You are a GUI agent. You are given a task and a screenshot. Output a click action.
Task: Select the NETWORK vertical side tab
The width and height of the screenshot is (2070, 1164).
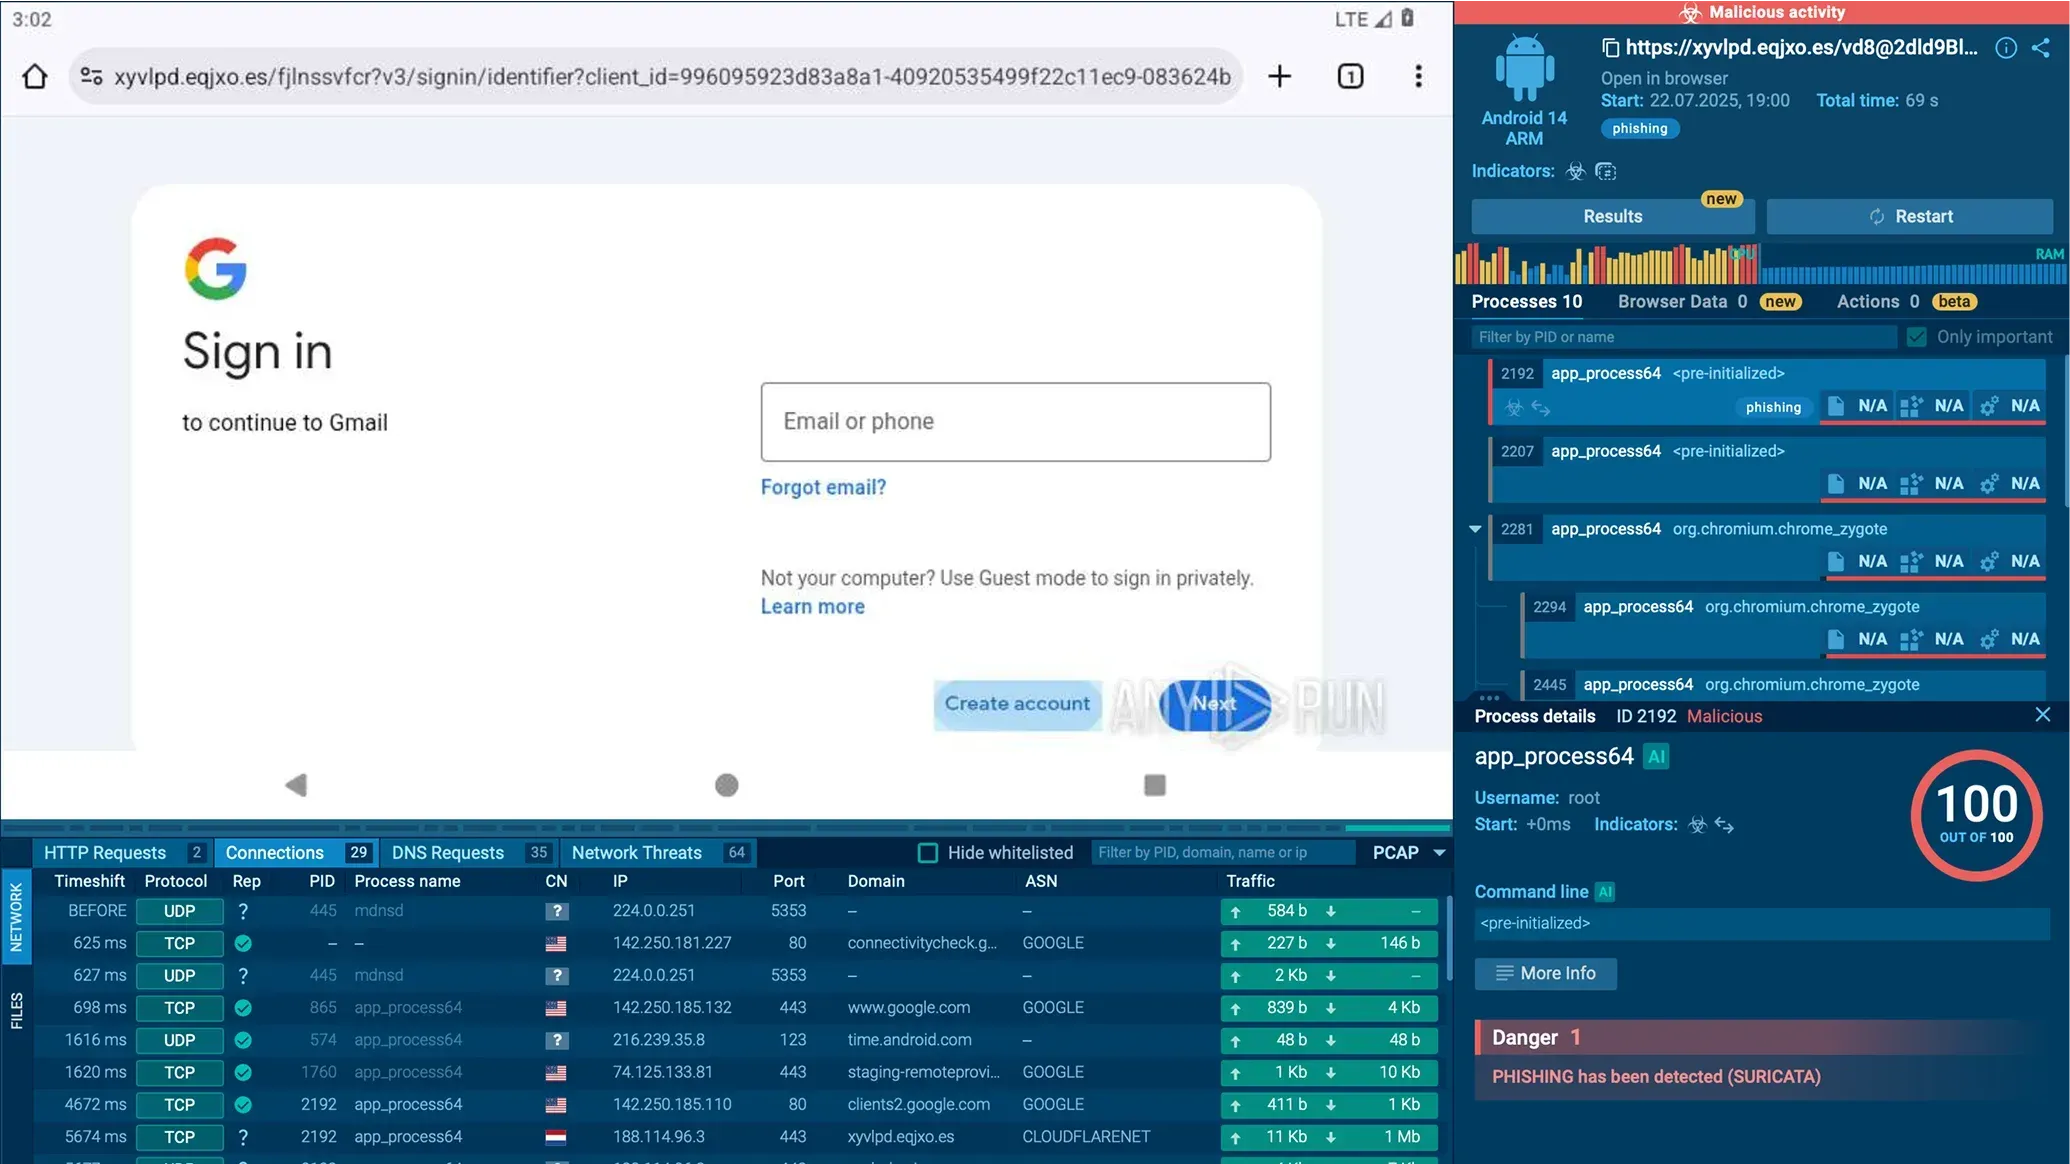[16, 917]
